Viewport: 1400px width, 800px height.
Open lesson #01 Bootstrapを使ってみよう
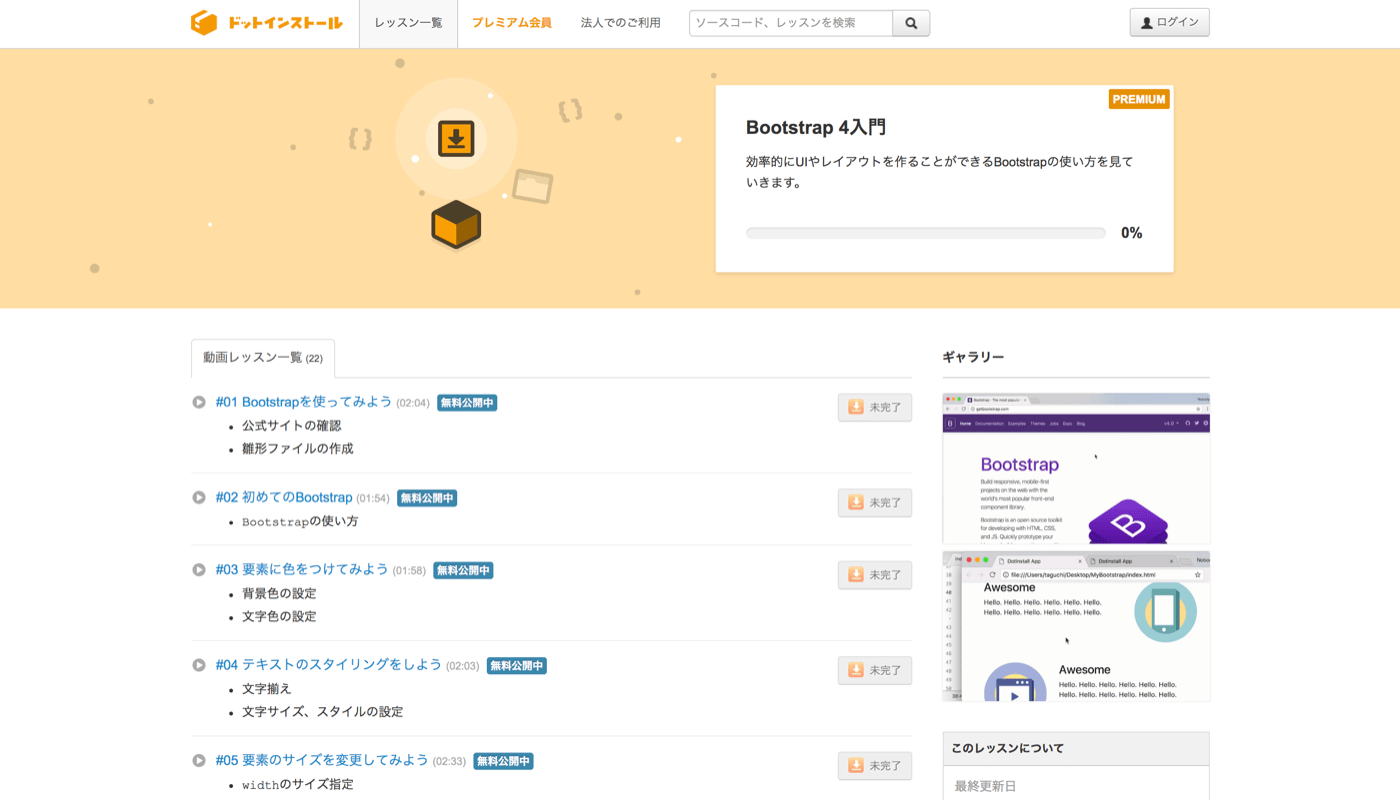304,402
